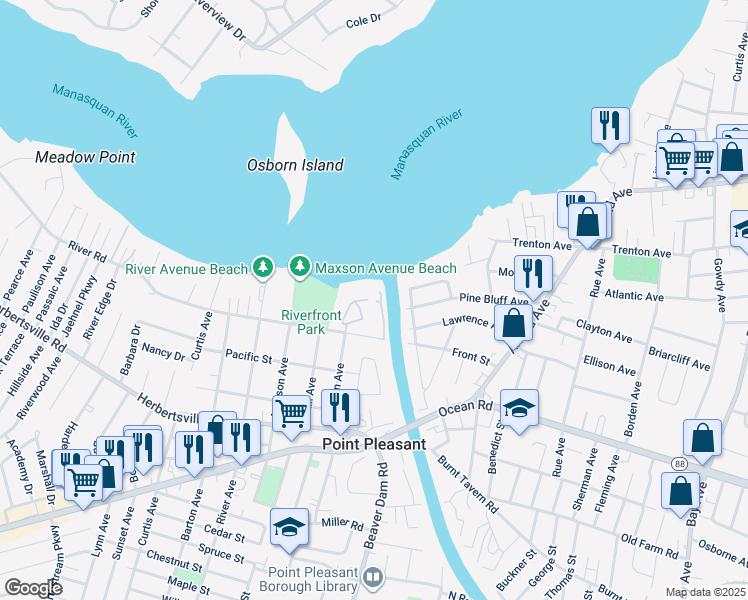Click the Map data ©2025 attribution
Viewport: 748px width, 600px height.
706,592
